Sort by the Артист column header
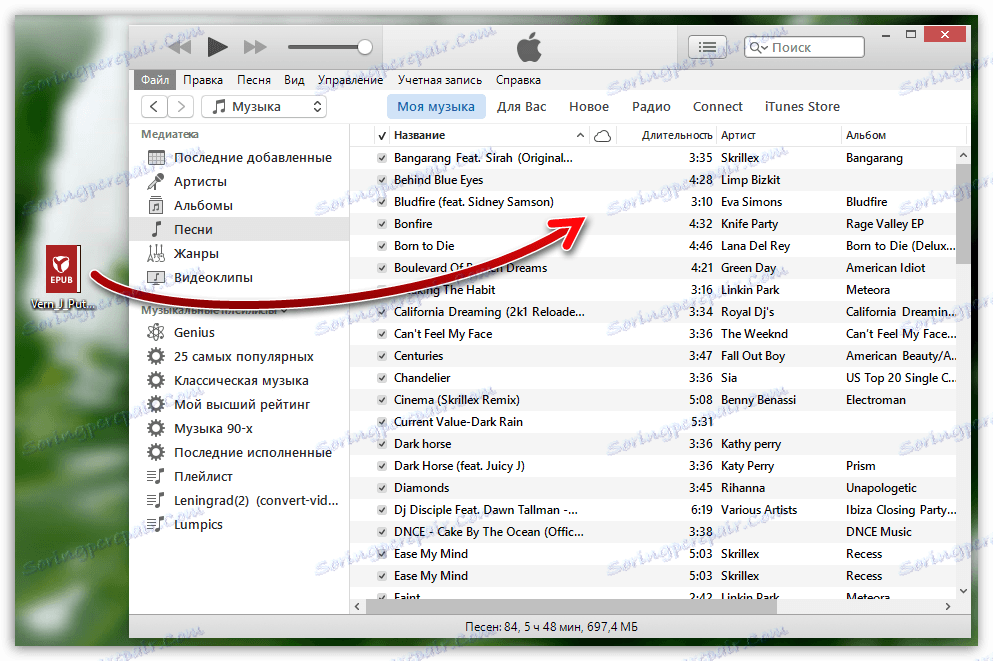 coord(738,135)
